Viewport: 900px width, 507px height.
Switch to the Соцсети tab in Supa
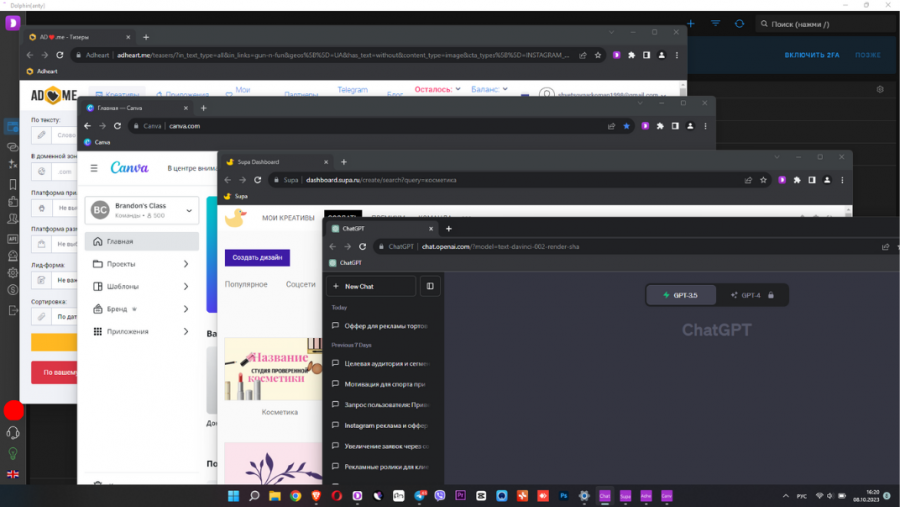pos(301,284)
